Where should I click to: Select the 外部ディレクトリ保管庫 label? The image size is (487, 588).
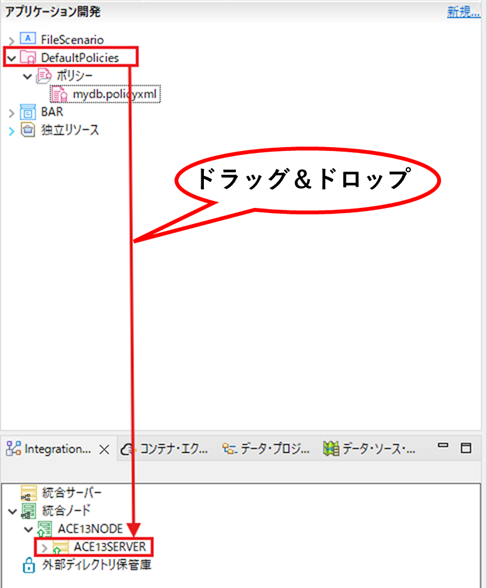pyautogui.click(x=97, y=565)
